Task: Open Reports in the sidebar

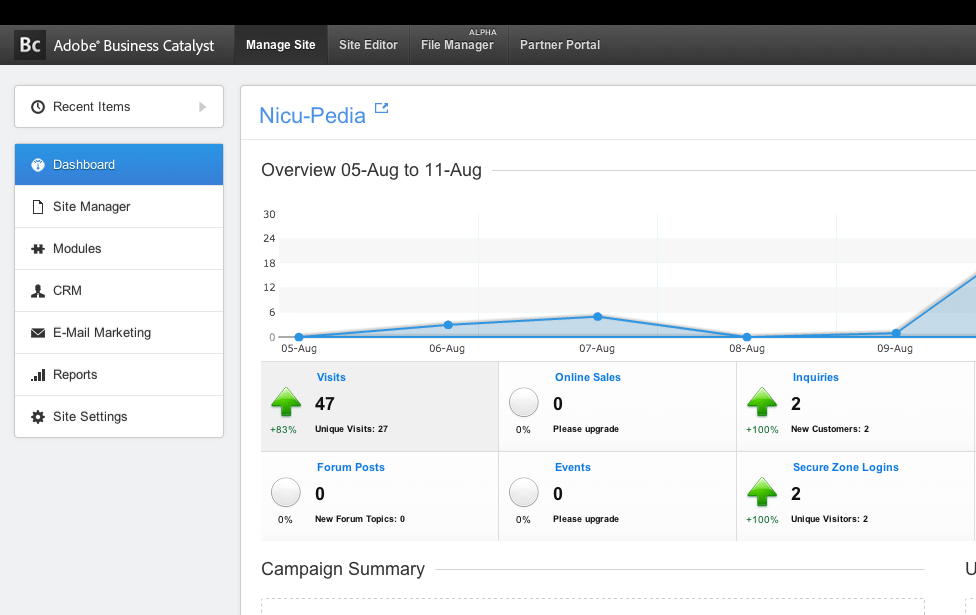Action: coord(119,375)
